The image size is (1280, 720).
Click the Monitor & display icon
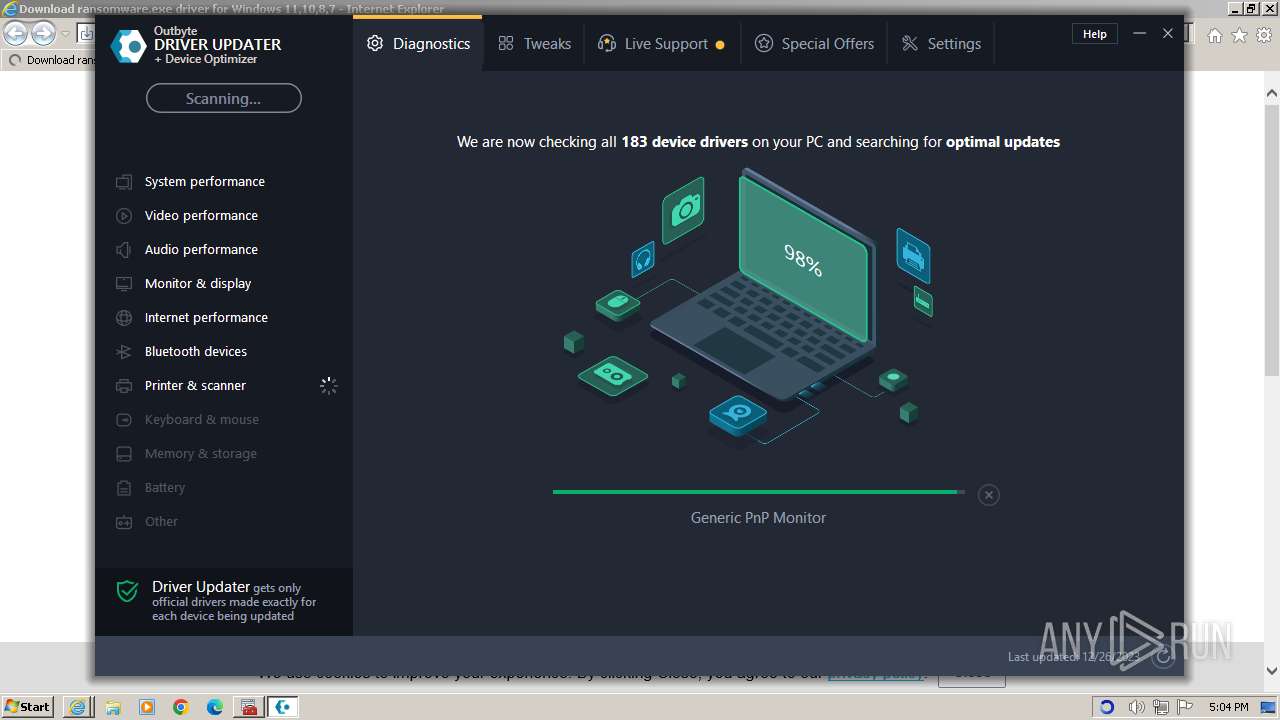coord(124,284)
